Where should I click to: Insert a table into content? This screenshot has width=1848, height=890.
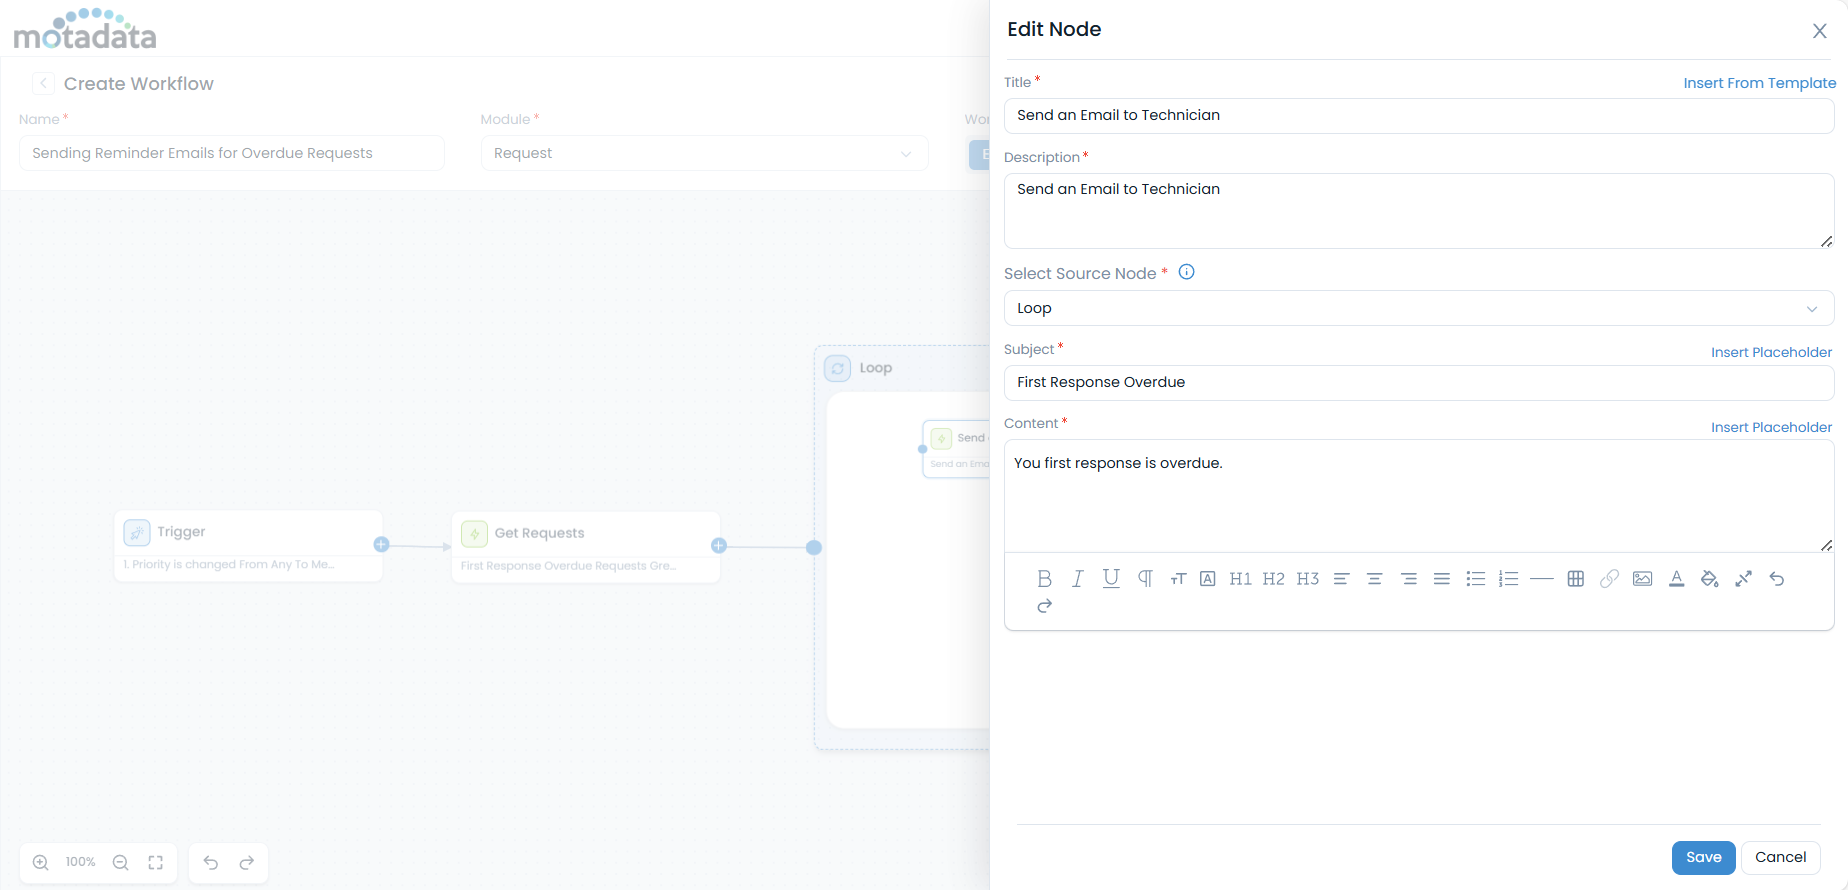click(x=1575, y=579)
